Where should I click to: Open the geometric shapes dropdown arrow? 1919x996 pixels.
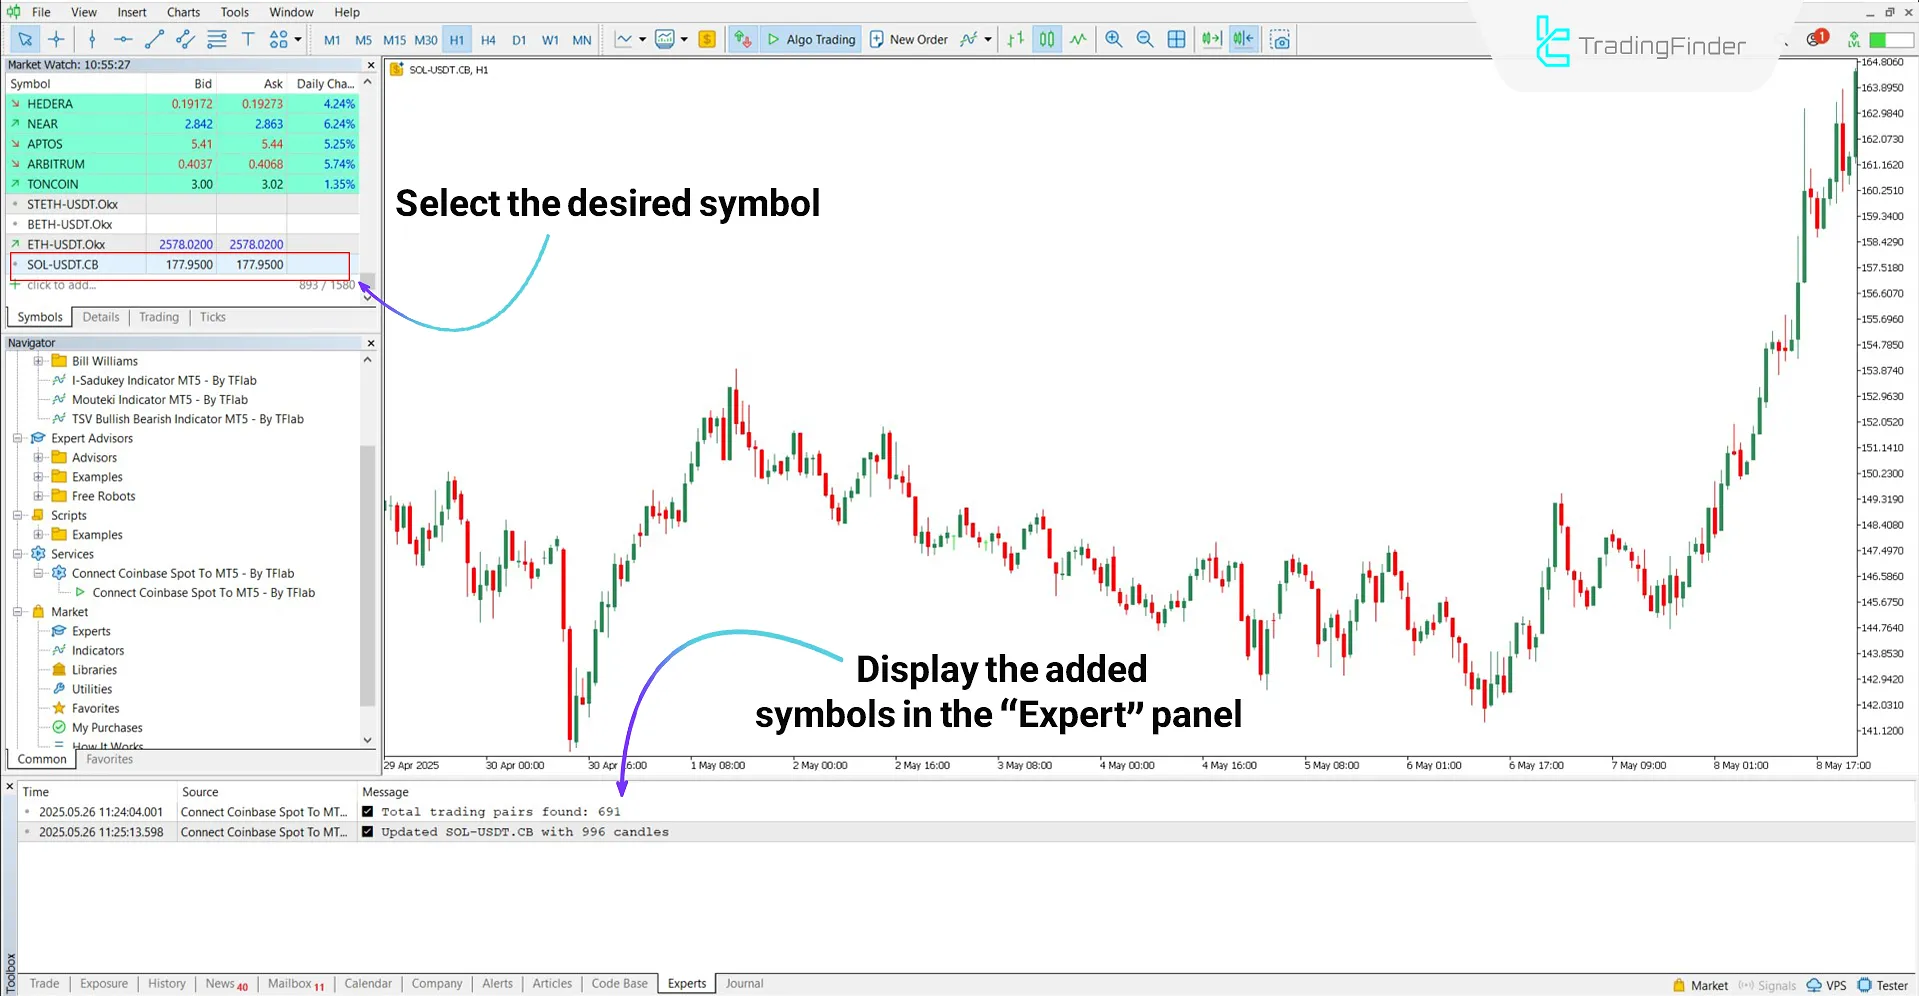coord(299,39)
